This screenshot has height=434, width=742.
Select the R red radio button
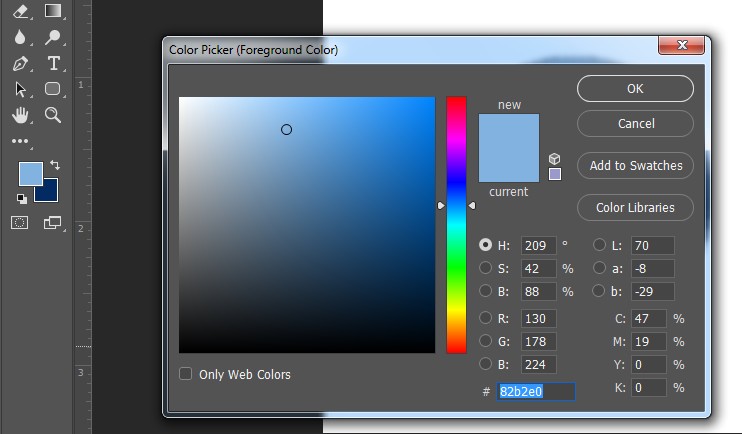(x=486, y=319)
